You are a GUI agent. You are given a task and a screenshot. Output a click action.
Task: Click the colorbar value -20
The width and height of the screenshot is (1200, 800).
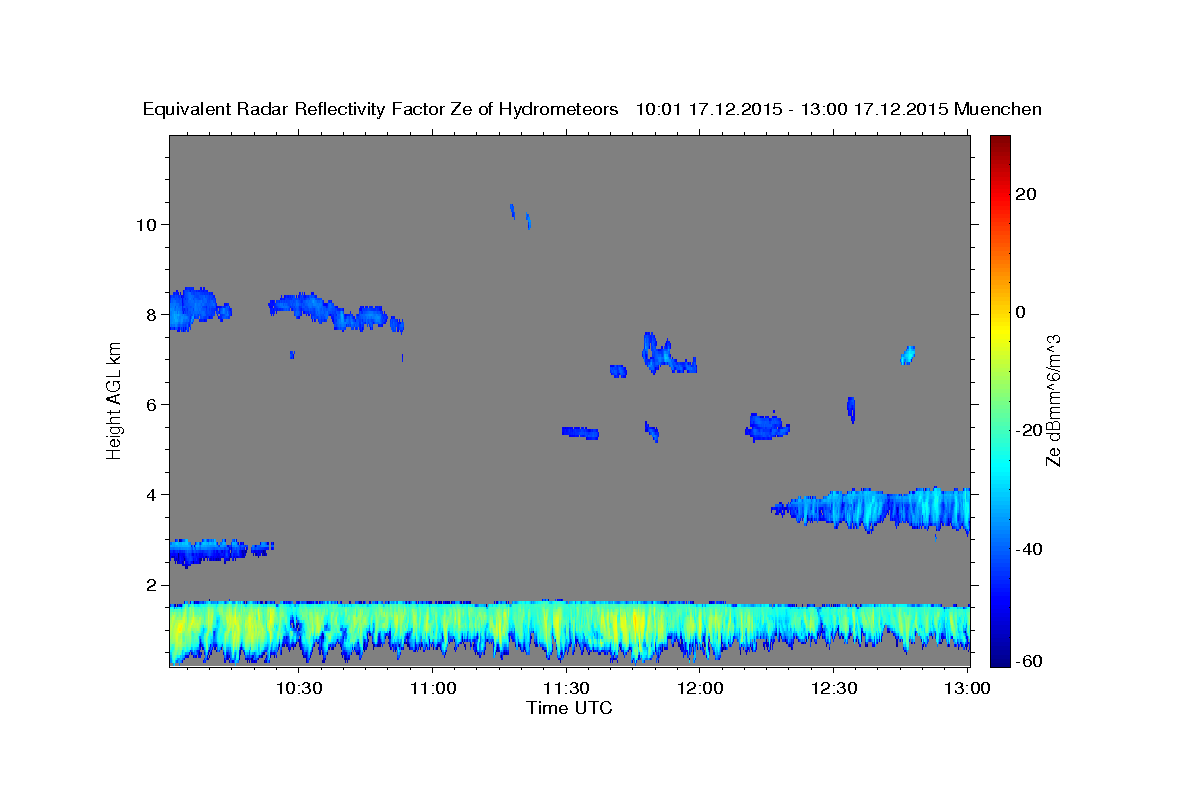[x=1029, y=430]
